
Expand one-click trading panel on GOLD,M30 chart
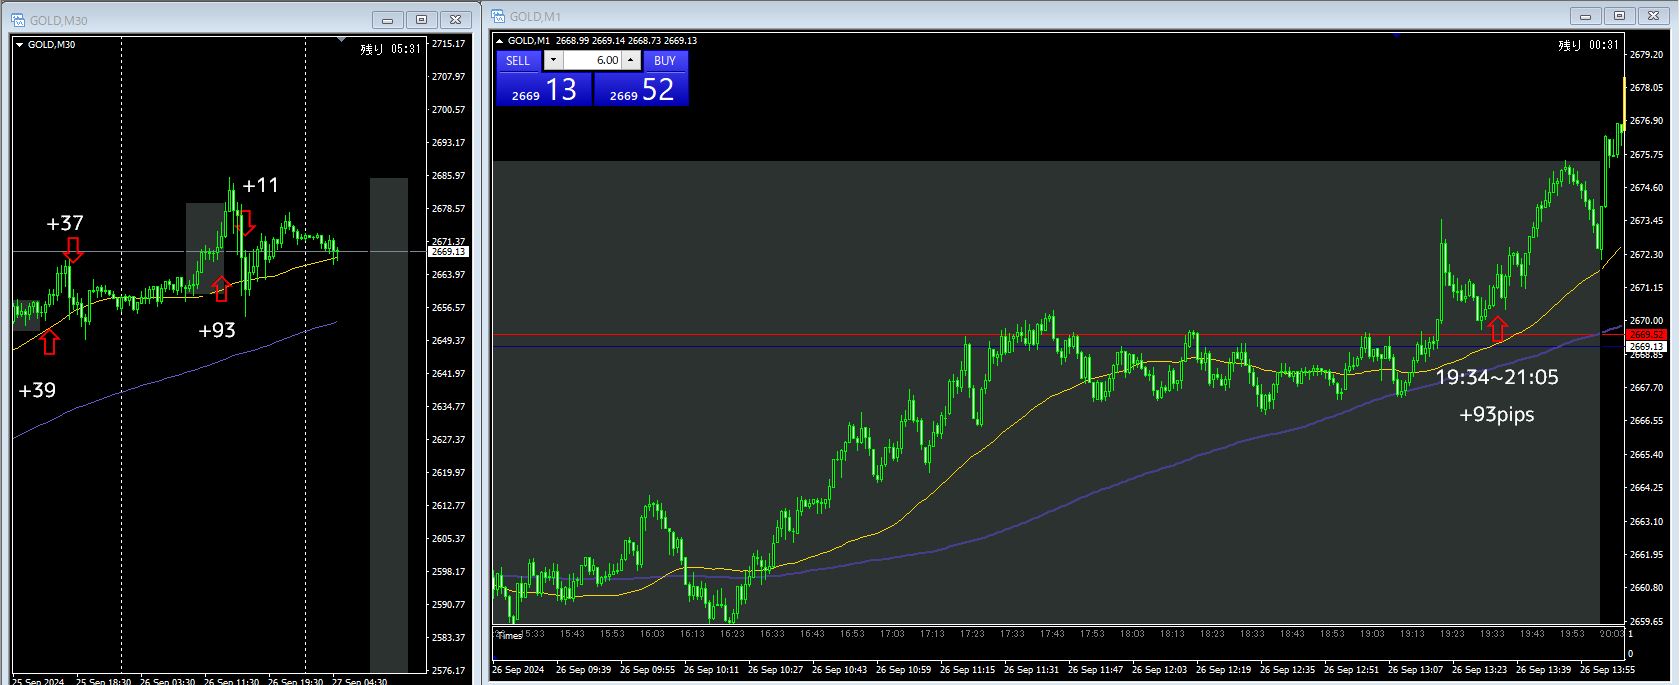pos(19,44)
